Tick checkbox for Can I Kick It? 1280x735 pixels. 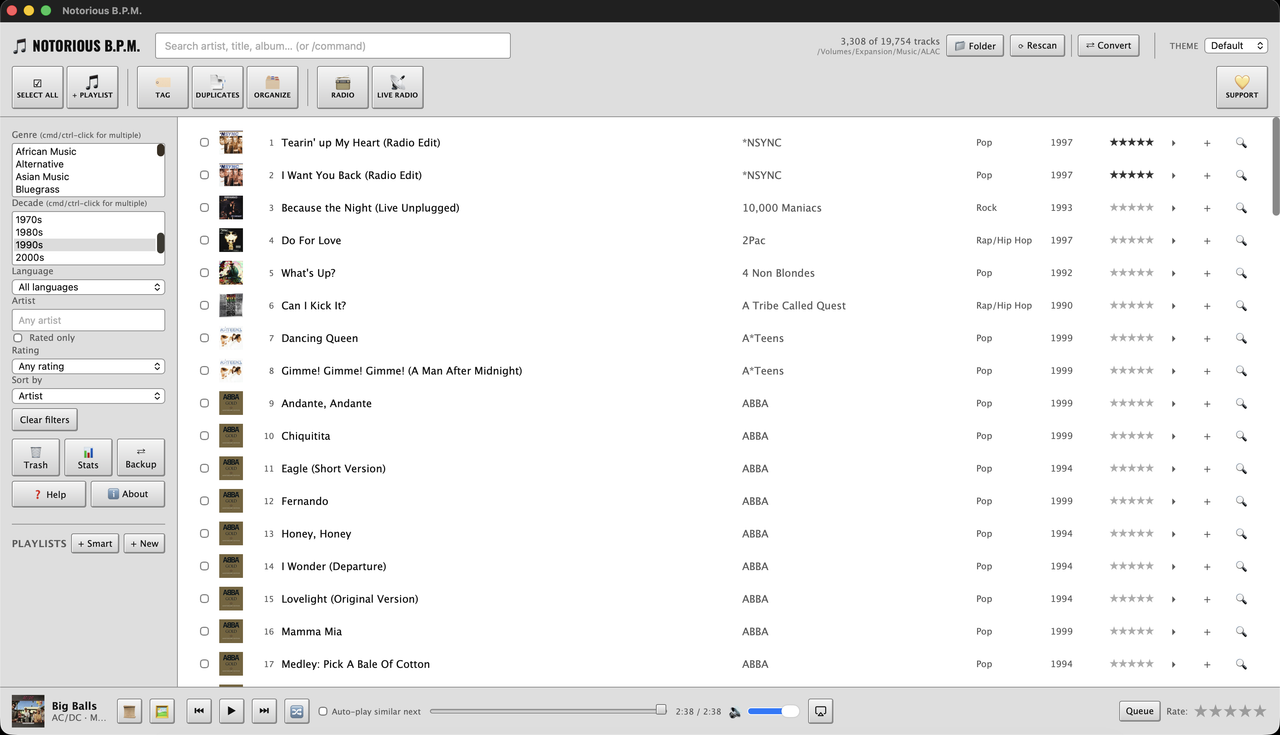point(205,305)
